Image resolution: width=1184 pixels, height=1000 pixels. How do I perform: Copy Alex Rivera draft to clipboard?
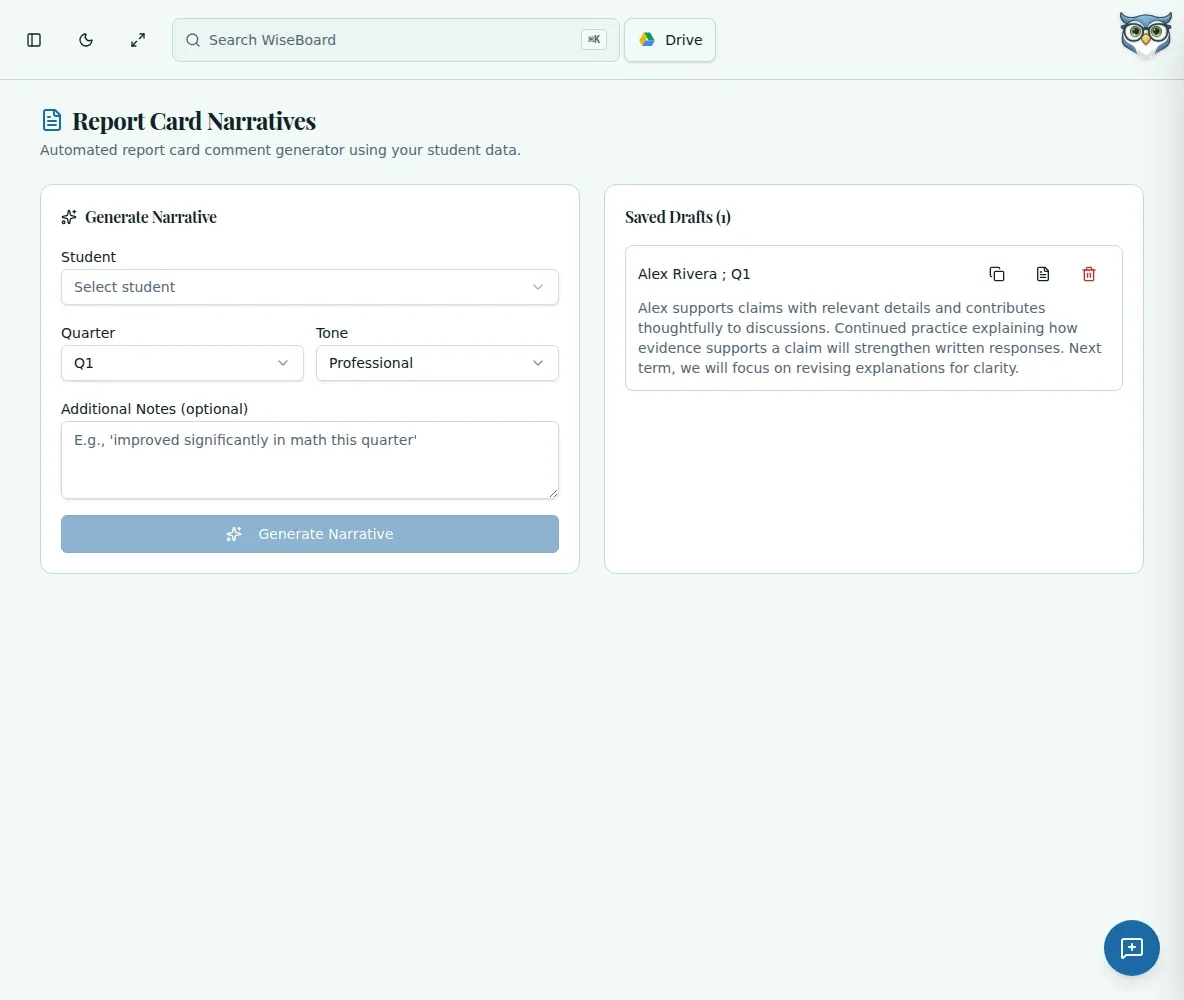point(997,274)
